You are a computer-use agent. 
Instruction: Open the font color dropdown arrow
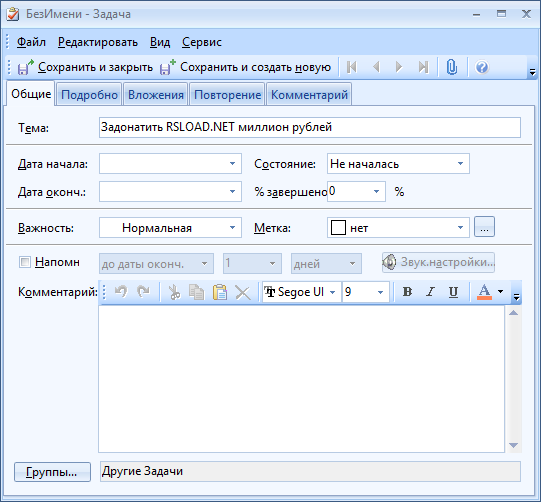tap(500, 292)
